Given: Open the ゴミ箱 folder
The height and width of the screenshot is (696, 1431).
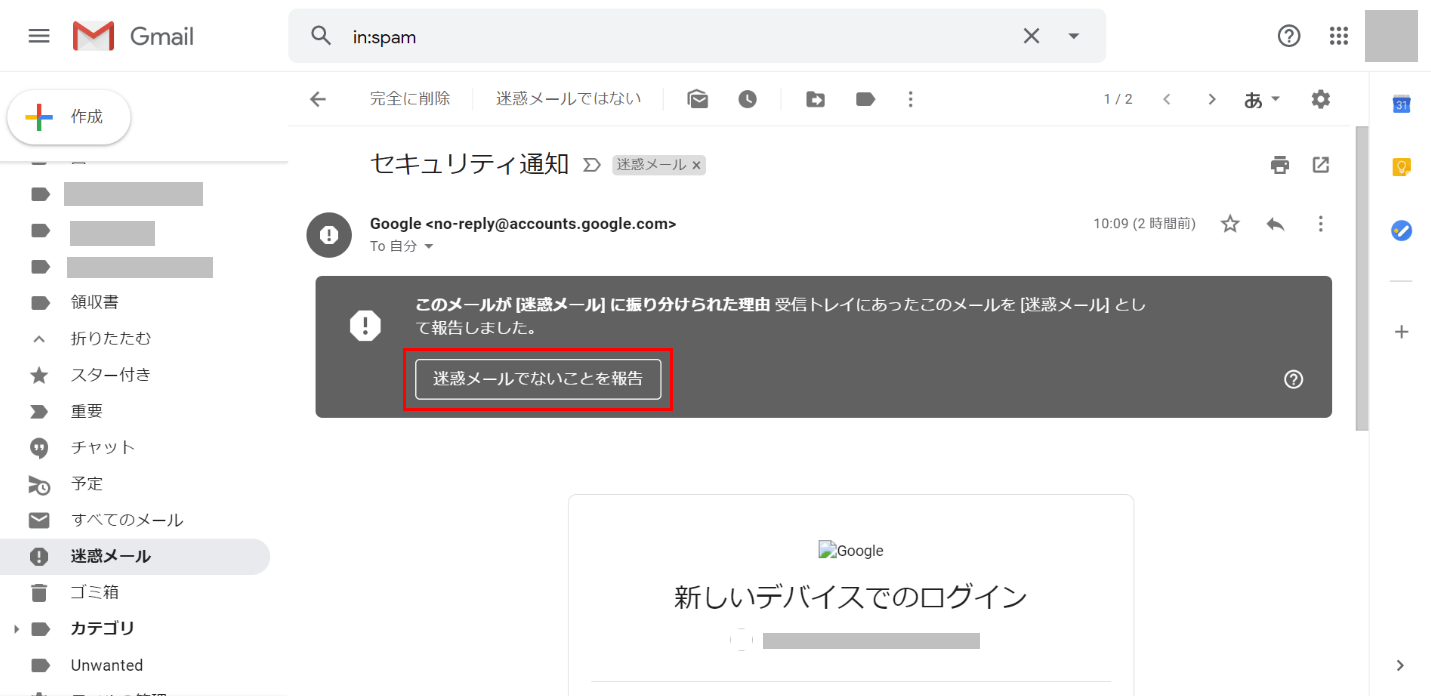Looking at the screenshot, I should [94, 592].
